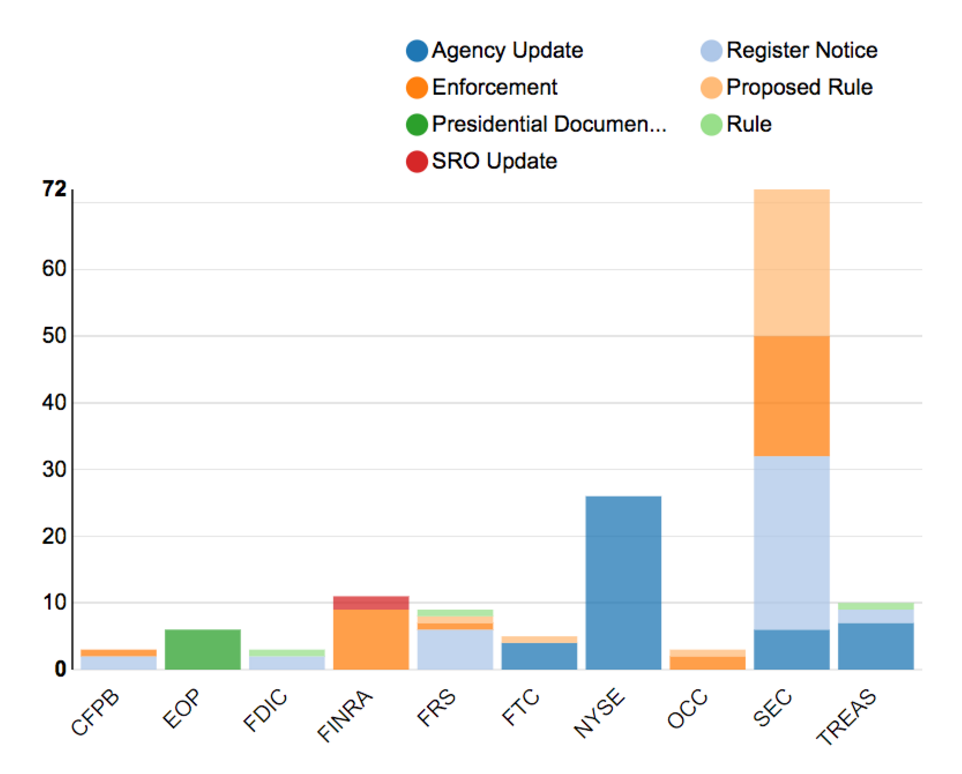
Task: Click the '60' y-axis tick label
Action: (54, 269)
